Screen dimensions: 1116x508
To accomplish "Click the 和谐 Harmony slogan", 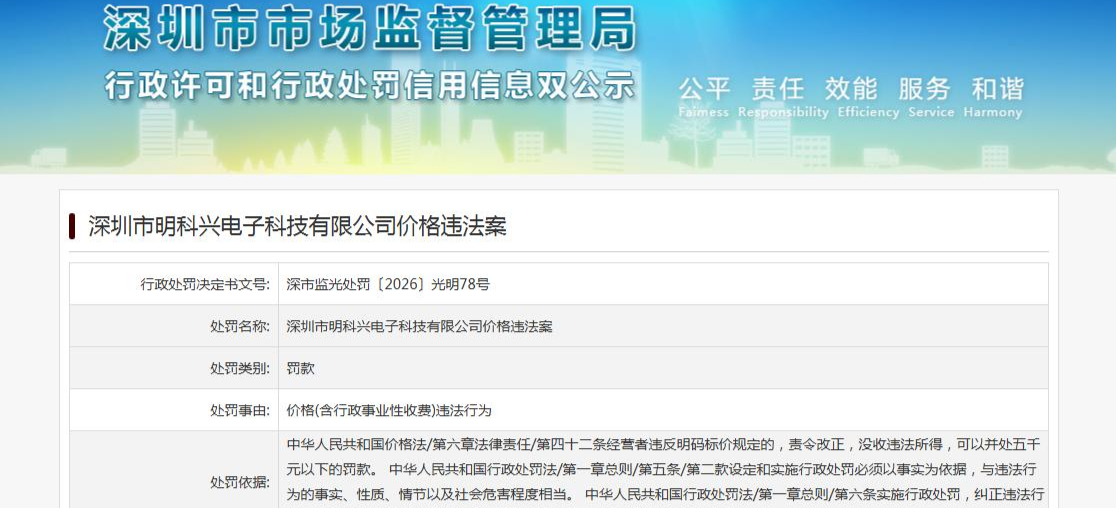I will click(993, 97).
